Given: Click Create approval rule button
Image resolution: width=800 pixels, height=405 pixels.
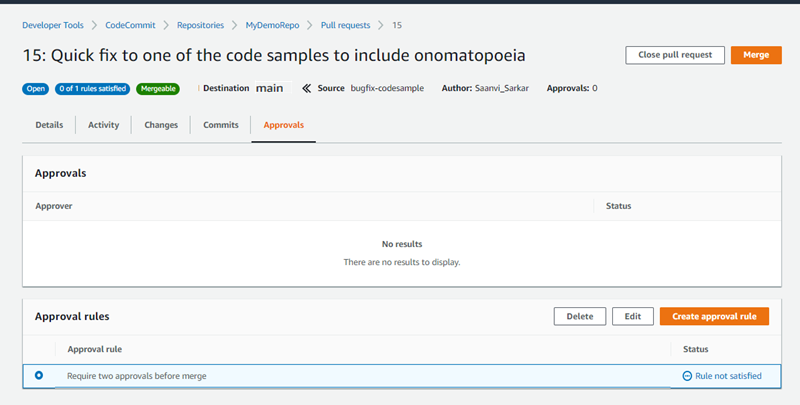Looking at the screenshot, I should (x=714, y=316).
